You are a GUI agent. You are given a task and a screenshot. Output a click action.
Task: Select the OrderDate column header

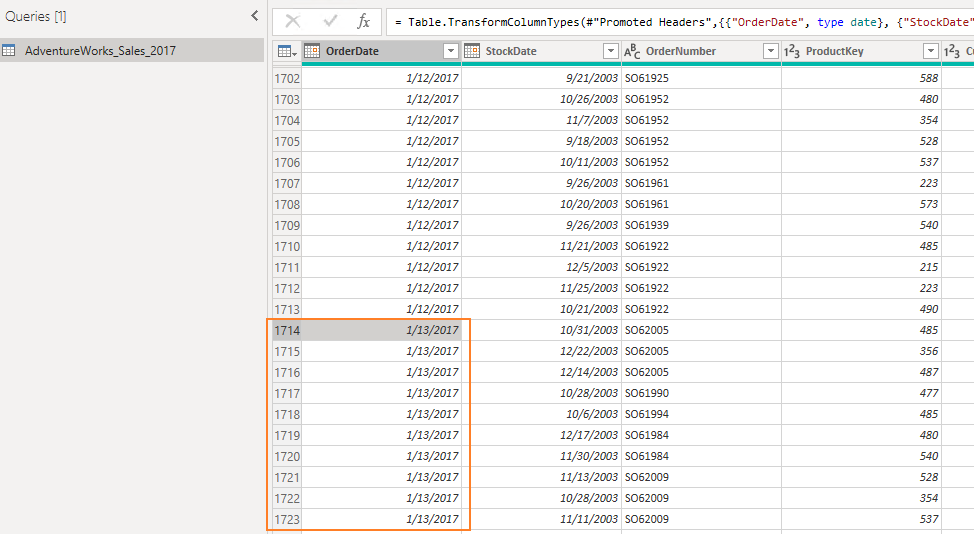[382, 51]
